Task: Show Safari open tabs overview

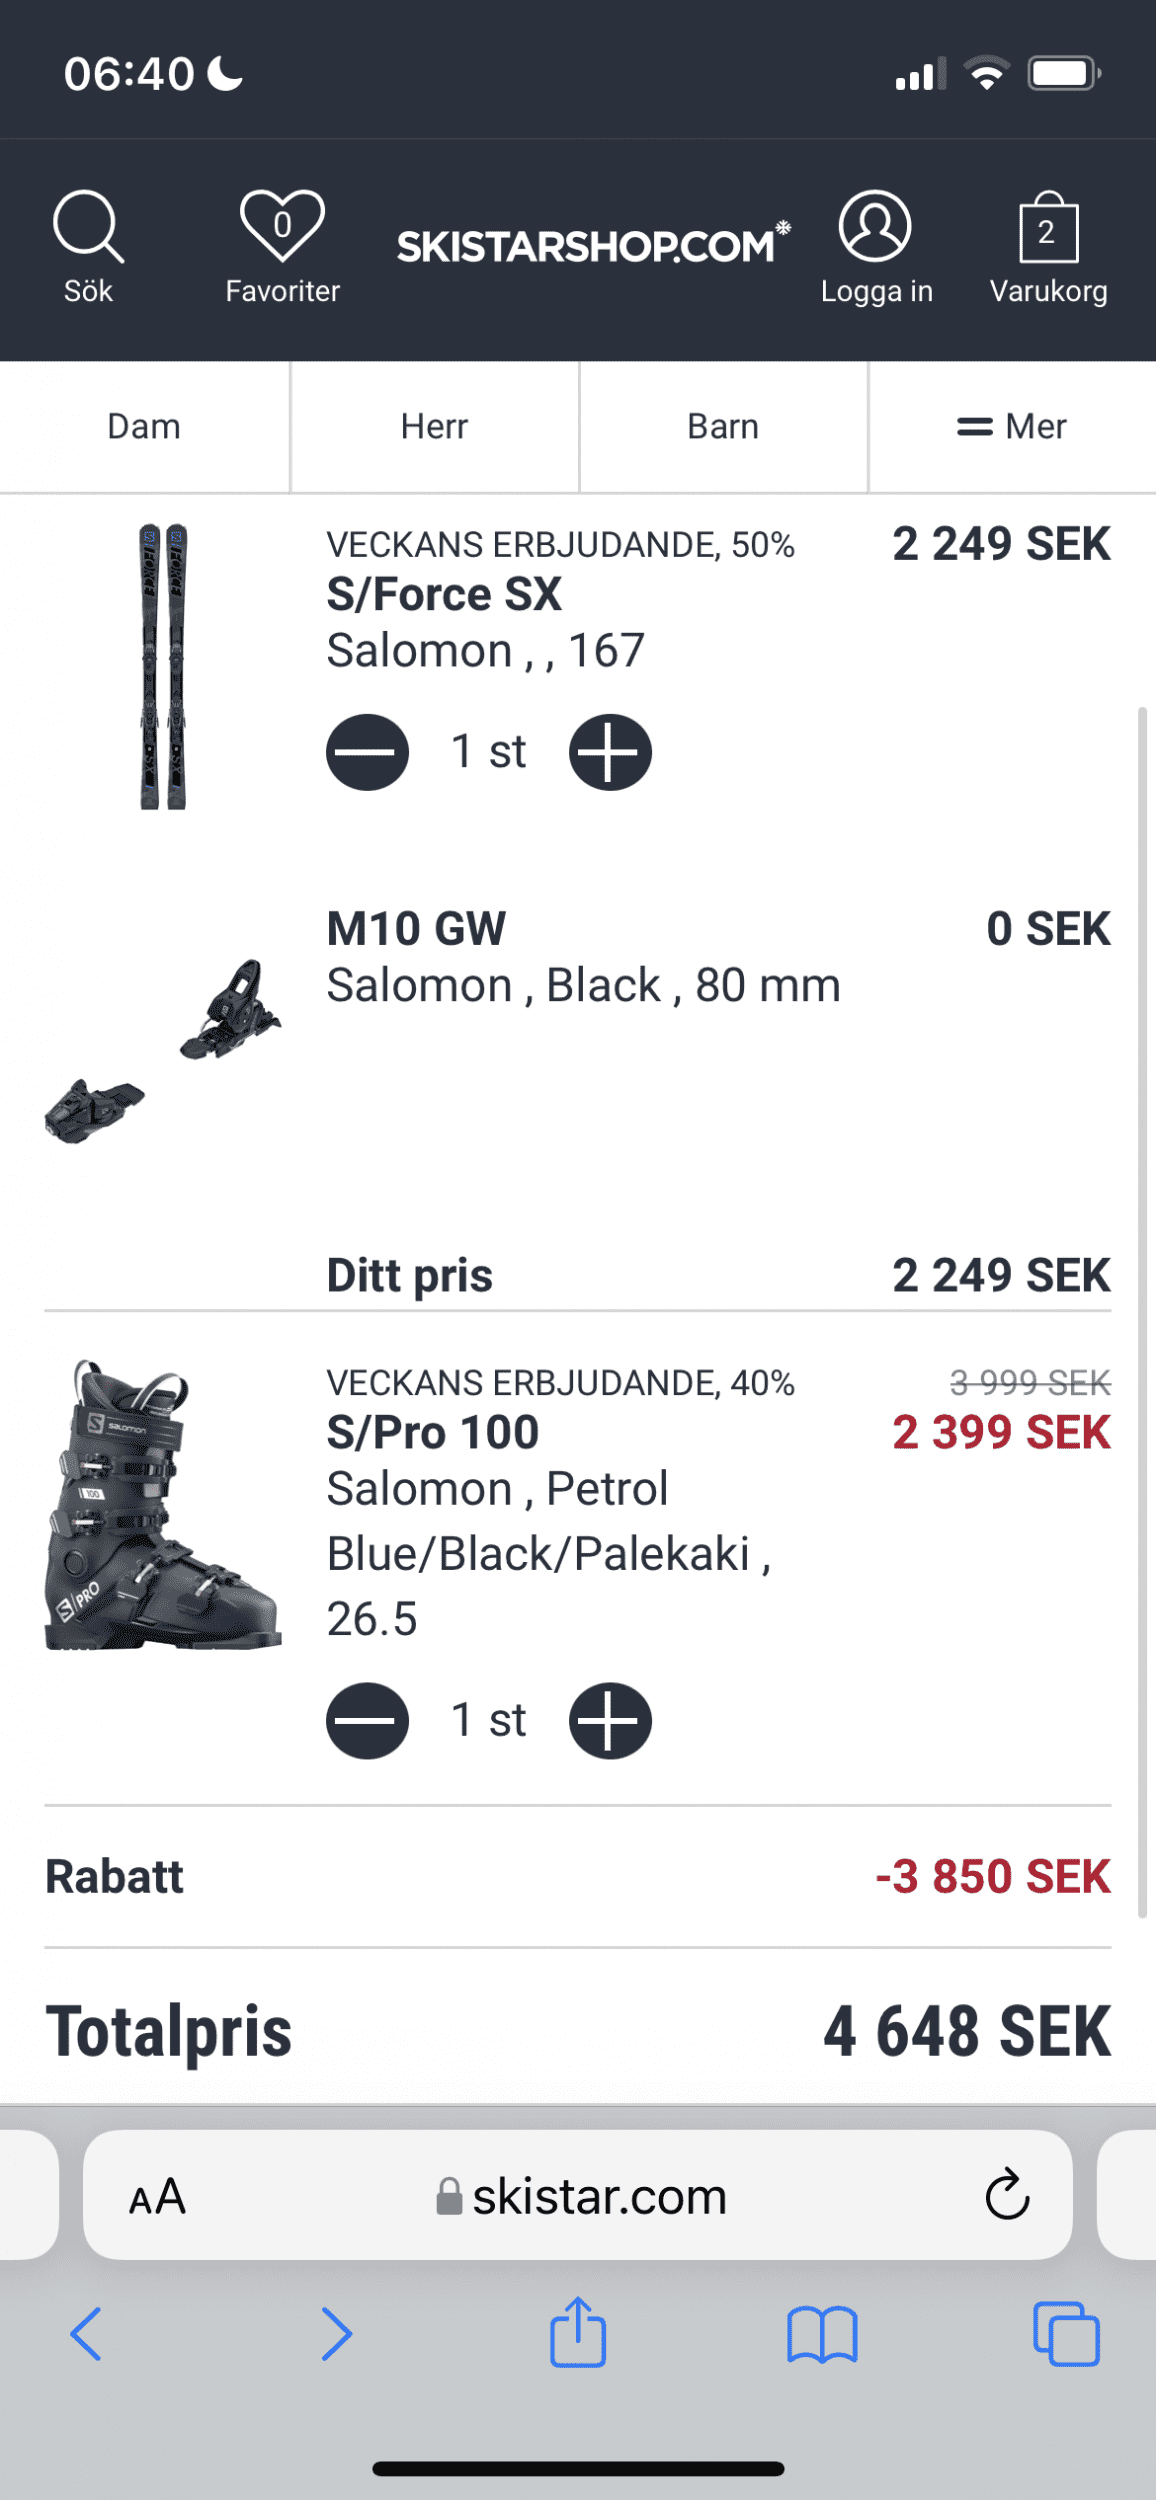Action: (x=1066, y=2335)
